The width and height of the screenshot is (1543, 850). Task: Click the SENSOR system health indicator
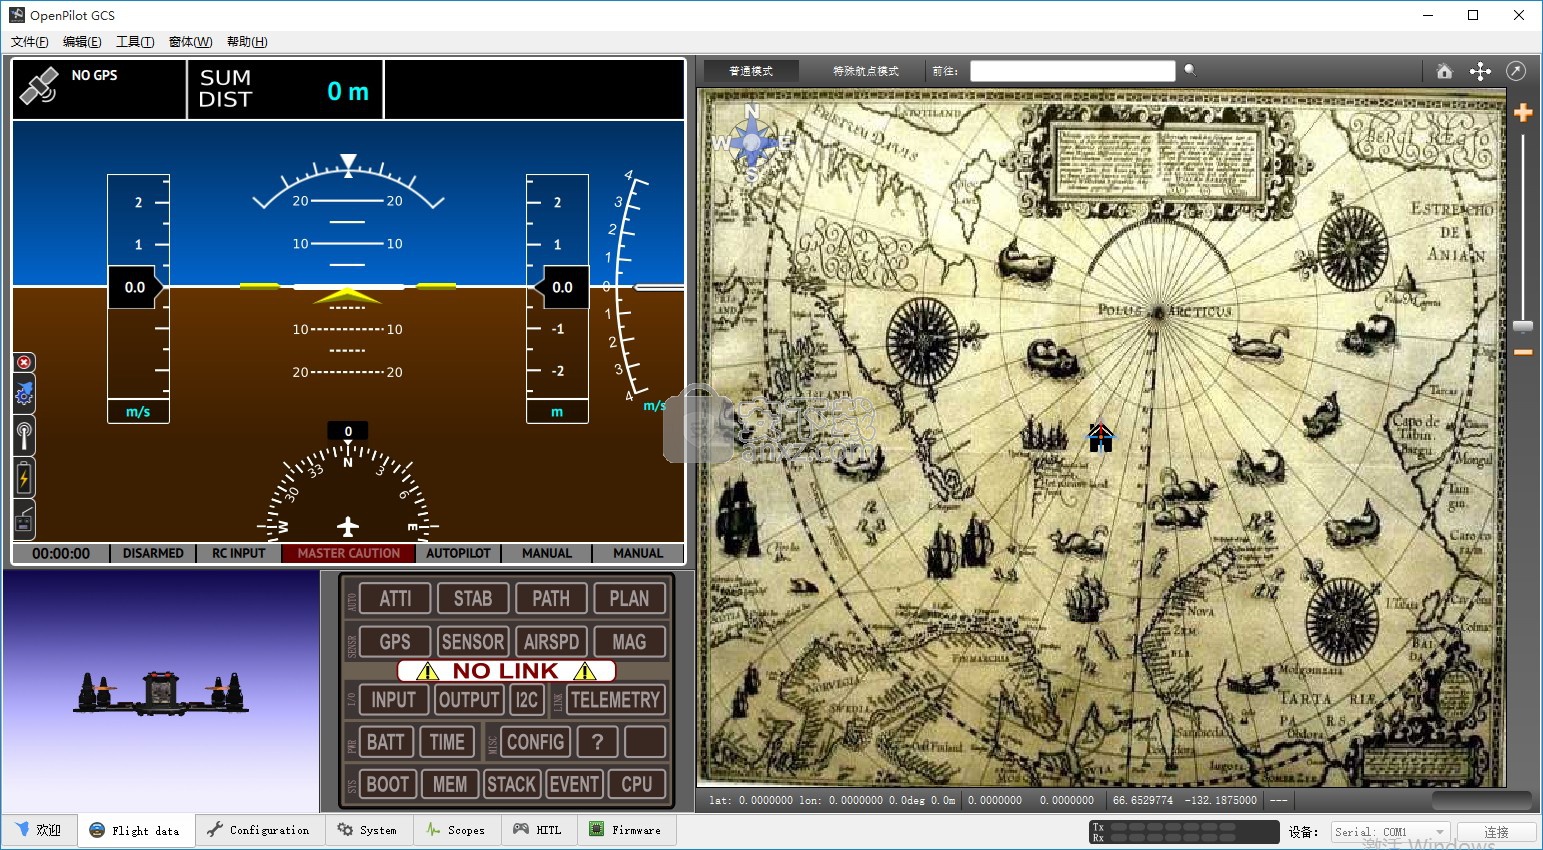(x=473, y=641)
